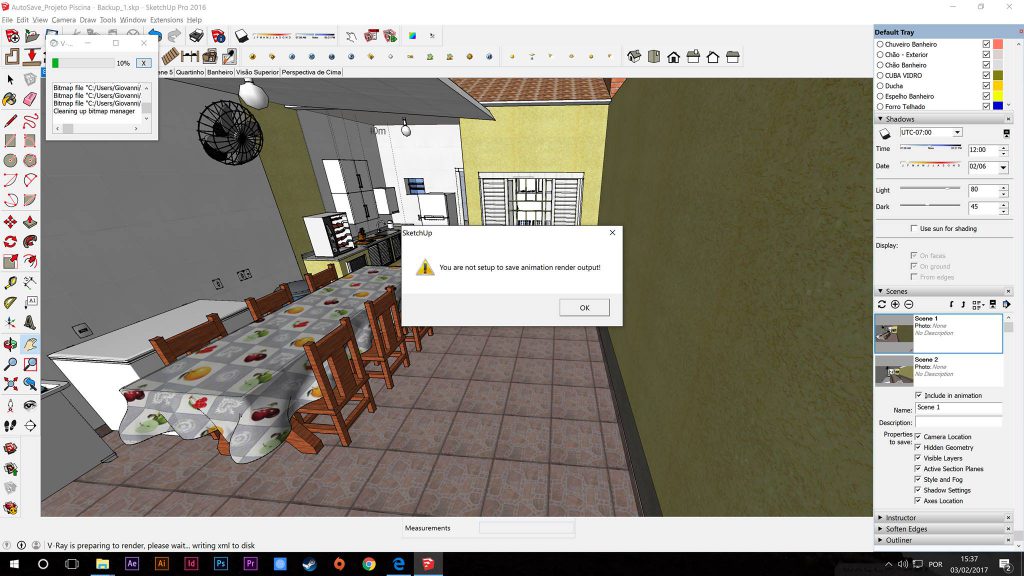Activate the Move tool

click(10, 222)
